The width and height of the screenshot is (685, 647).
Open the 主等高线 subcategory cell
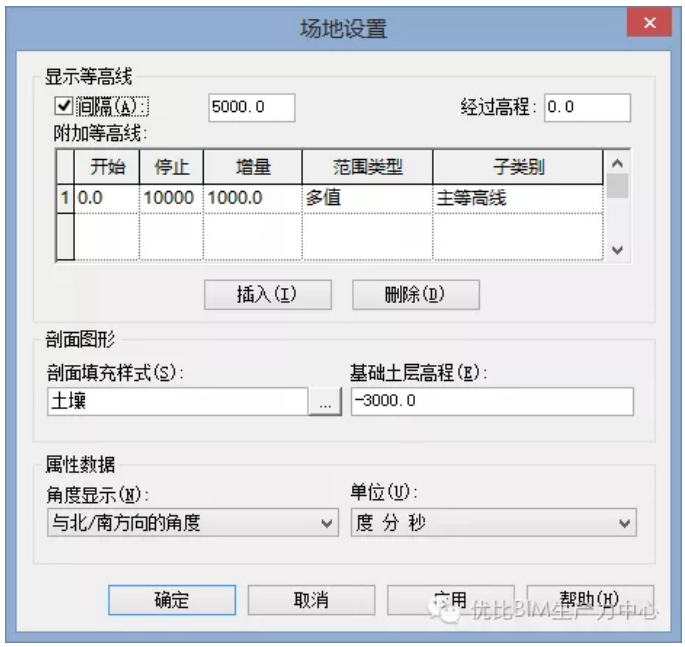(518, 198)
